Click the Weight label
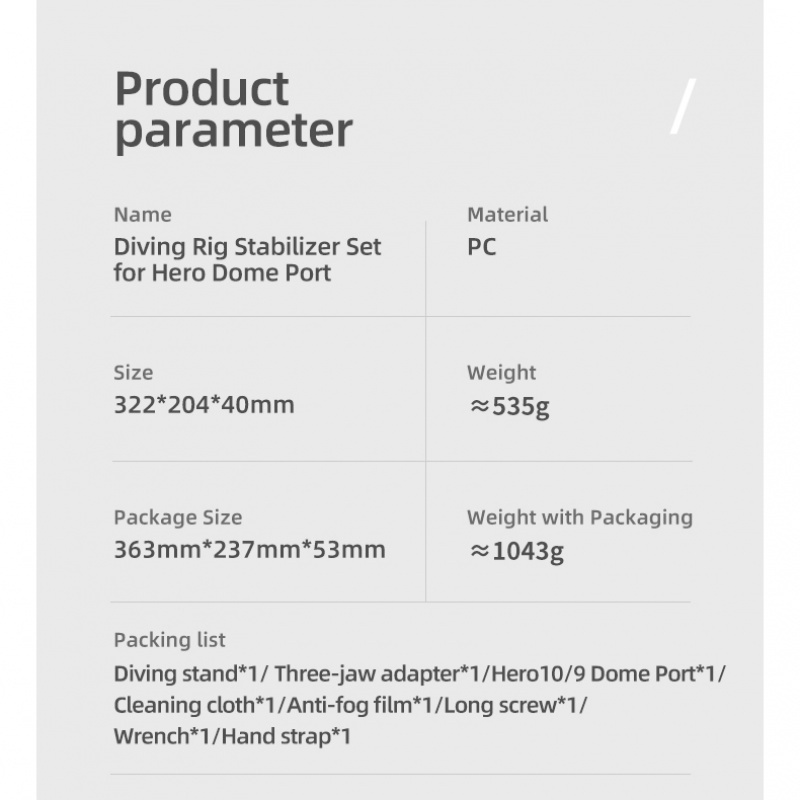The width and height of the screenshot is (800, 800). [501, 373]
